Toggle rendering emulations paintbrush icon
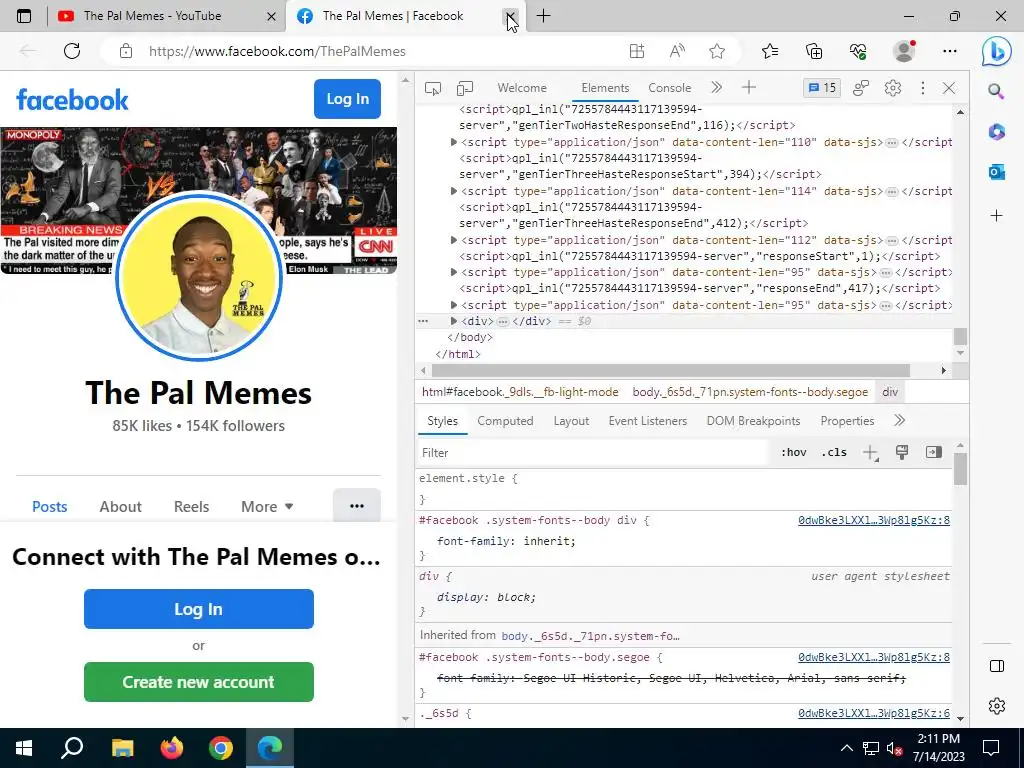The width and height of the screenshot is (1024, 768). [x=902, y=452]
